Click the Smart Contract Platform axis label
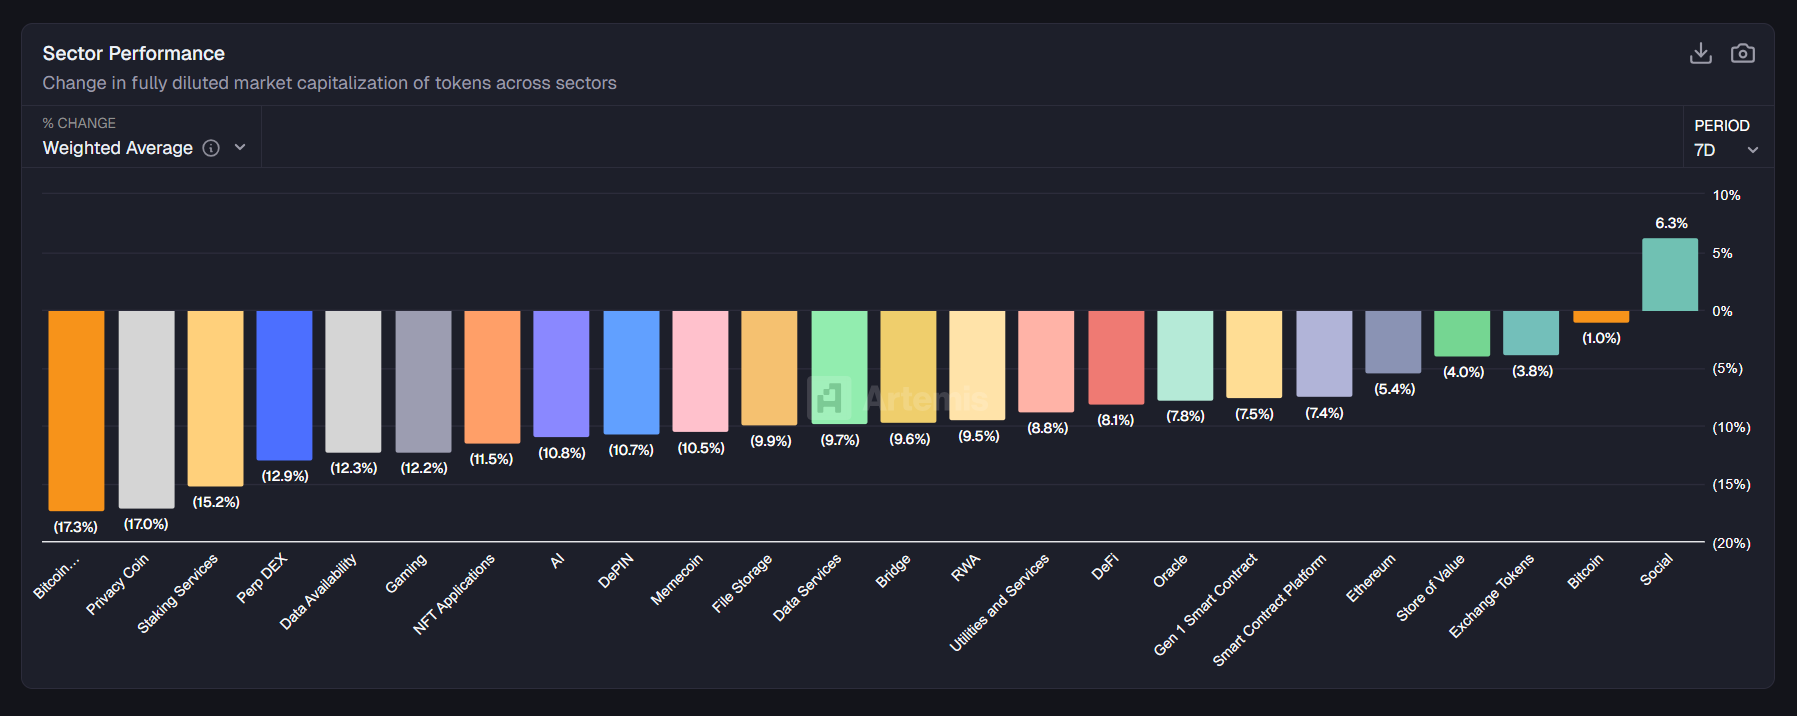The width and height of the screenshot is (1797, 716). pos(1270,609)
